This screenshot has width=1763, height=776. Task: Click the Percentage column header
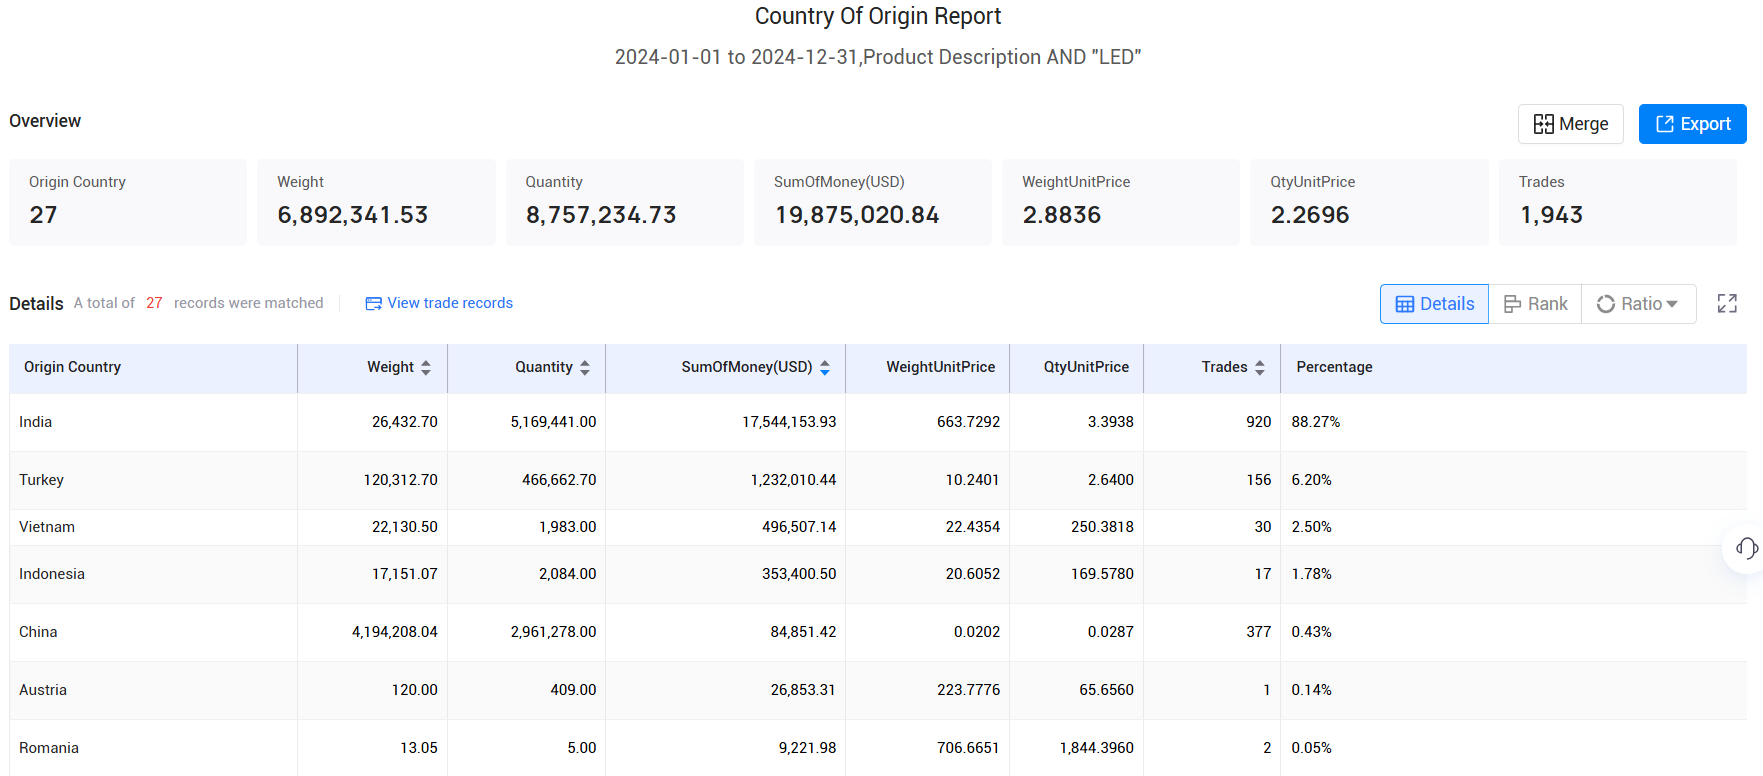tap(1334, 367)
